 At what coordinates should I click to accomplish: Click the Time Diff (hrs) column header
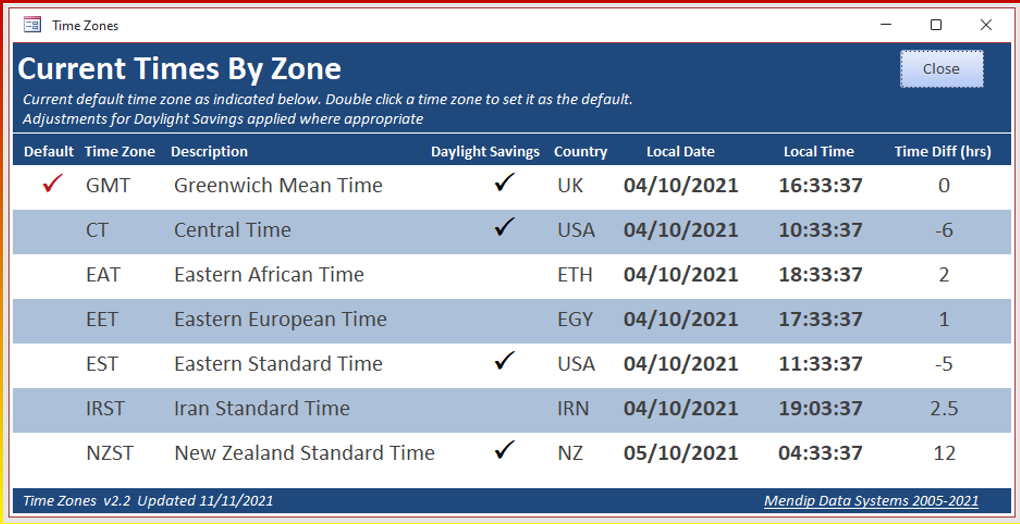click(942, 152)
